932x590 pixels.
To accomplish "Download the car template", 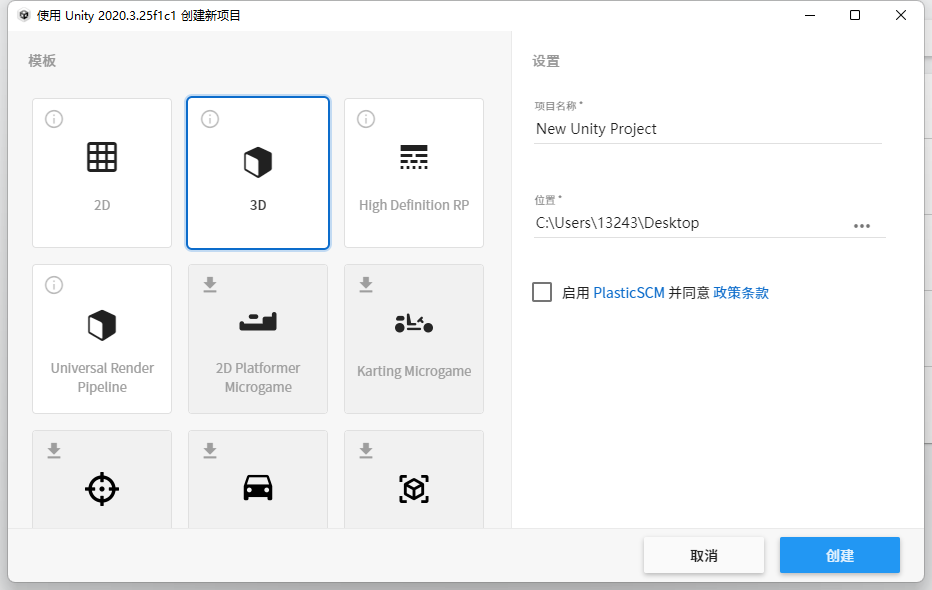I will pyautogui.click(x=210, y=450).
